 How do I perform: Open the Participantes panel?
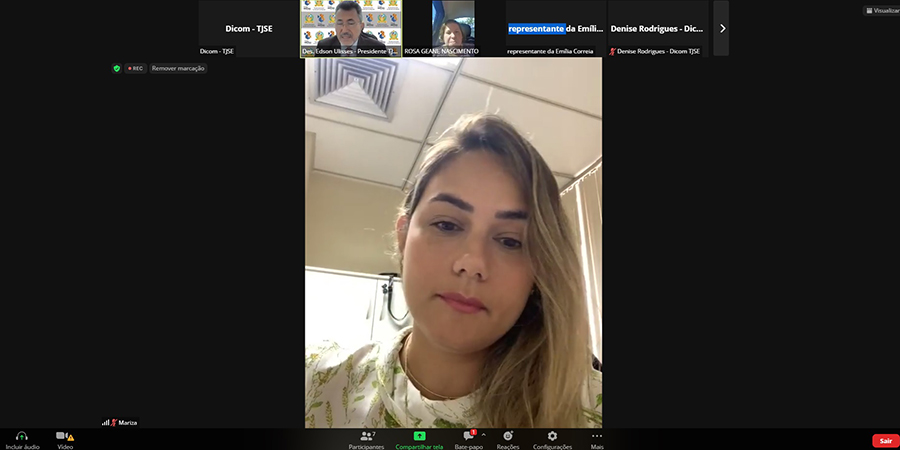(x=367, y=436)
